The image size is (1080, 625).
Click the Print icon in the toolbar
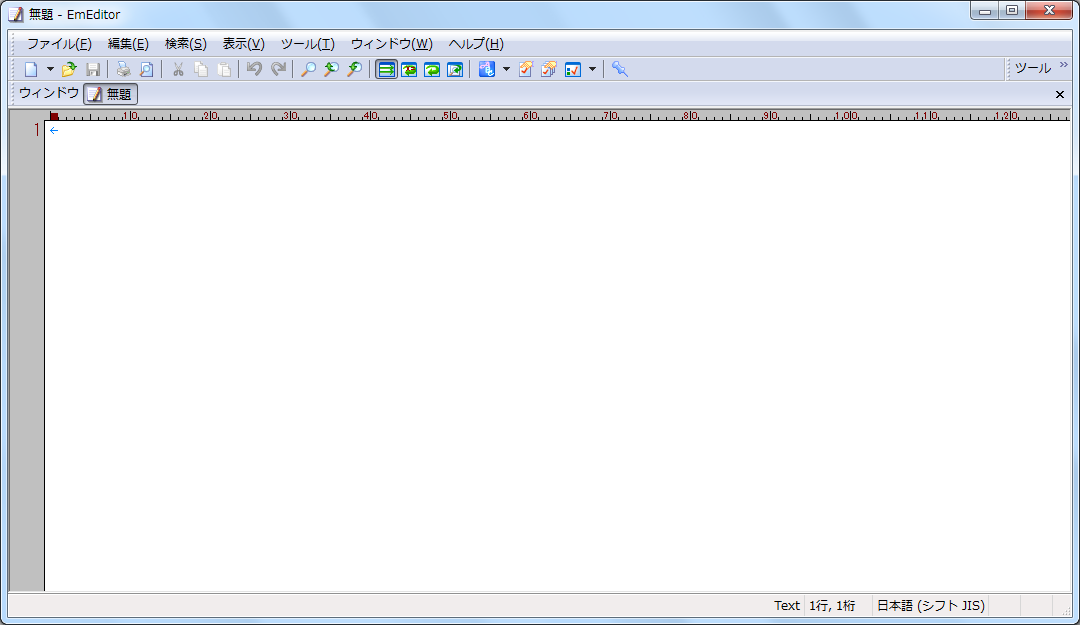coord(123,69)
